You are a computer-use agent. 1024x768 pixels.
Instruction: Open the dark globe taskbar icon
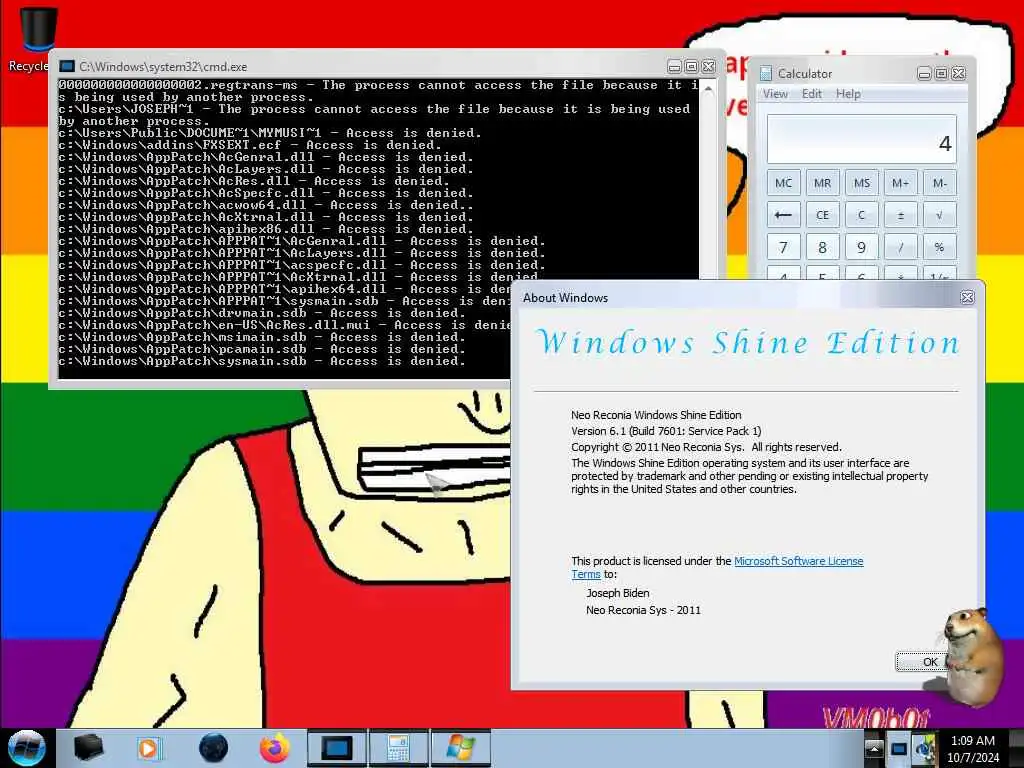tap(214, 748)
